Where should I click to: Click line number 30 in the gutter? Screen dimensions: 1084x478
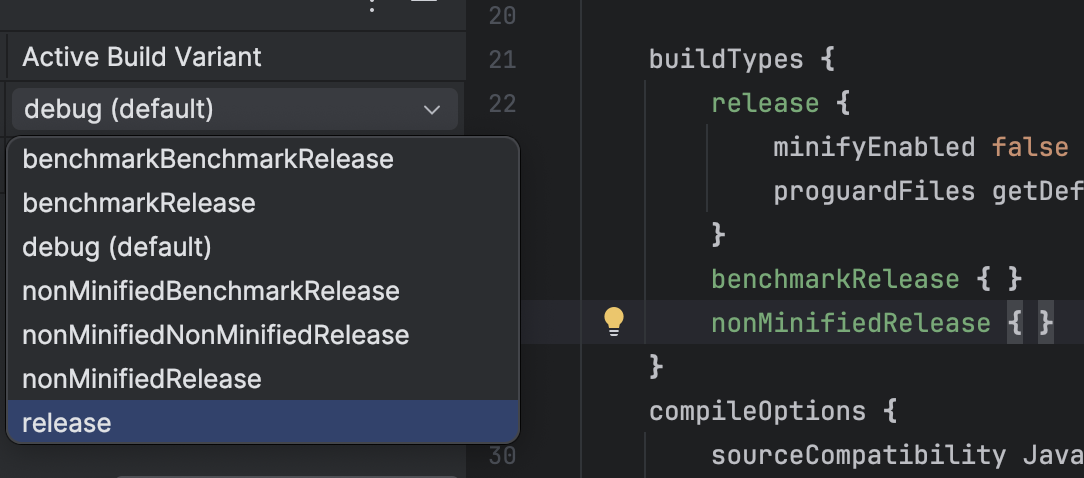click(503, 455)
